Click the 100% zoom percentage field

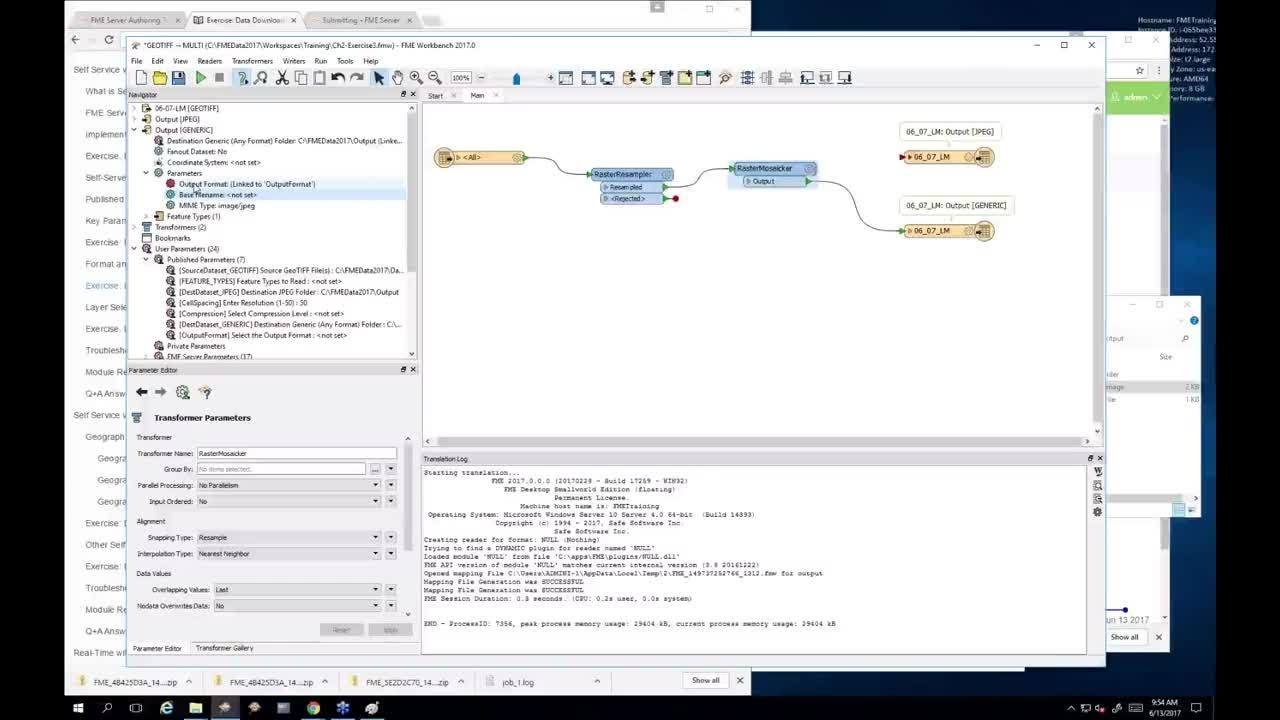click(x=461, y=78)
